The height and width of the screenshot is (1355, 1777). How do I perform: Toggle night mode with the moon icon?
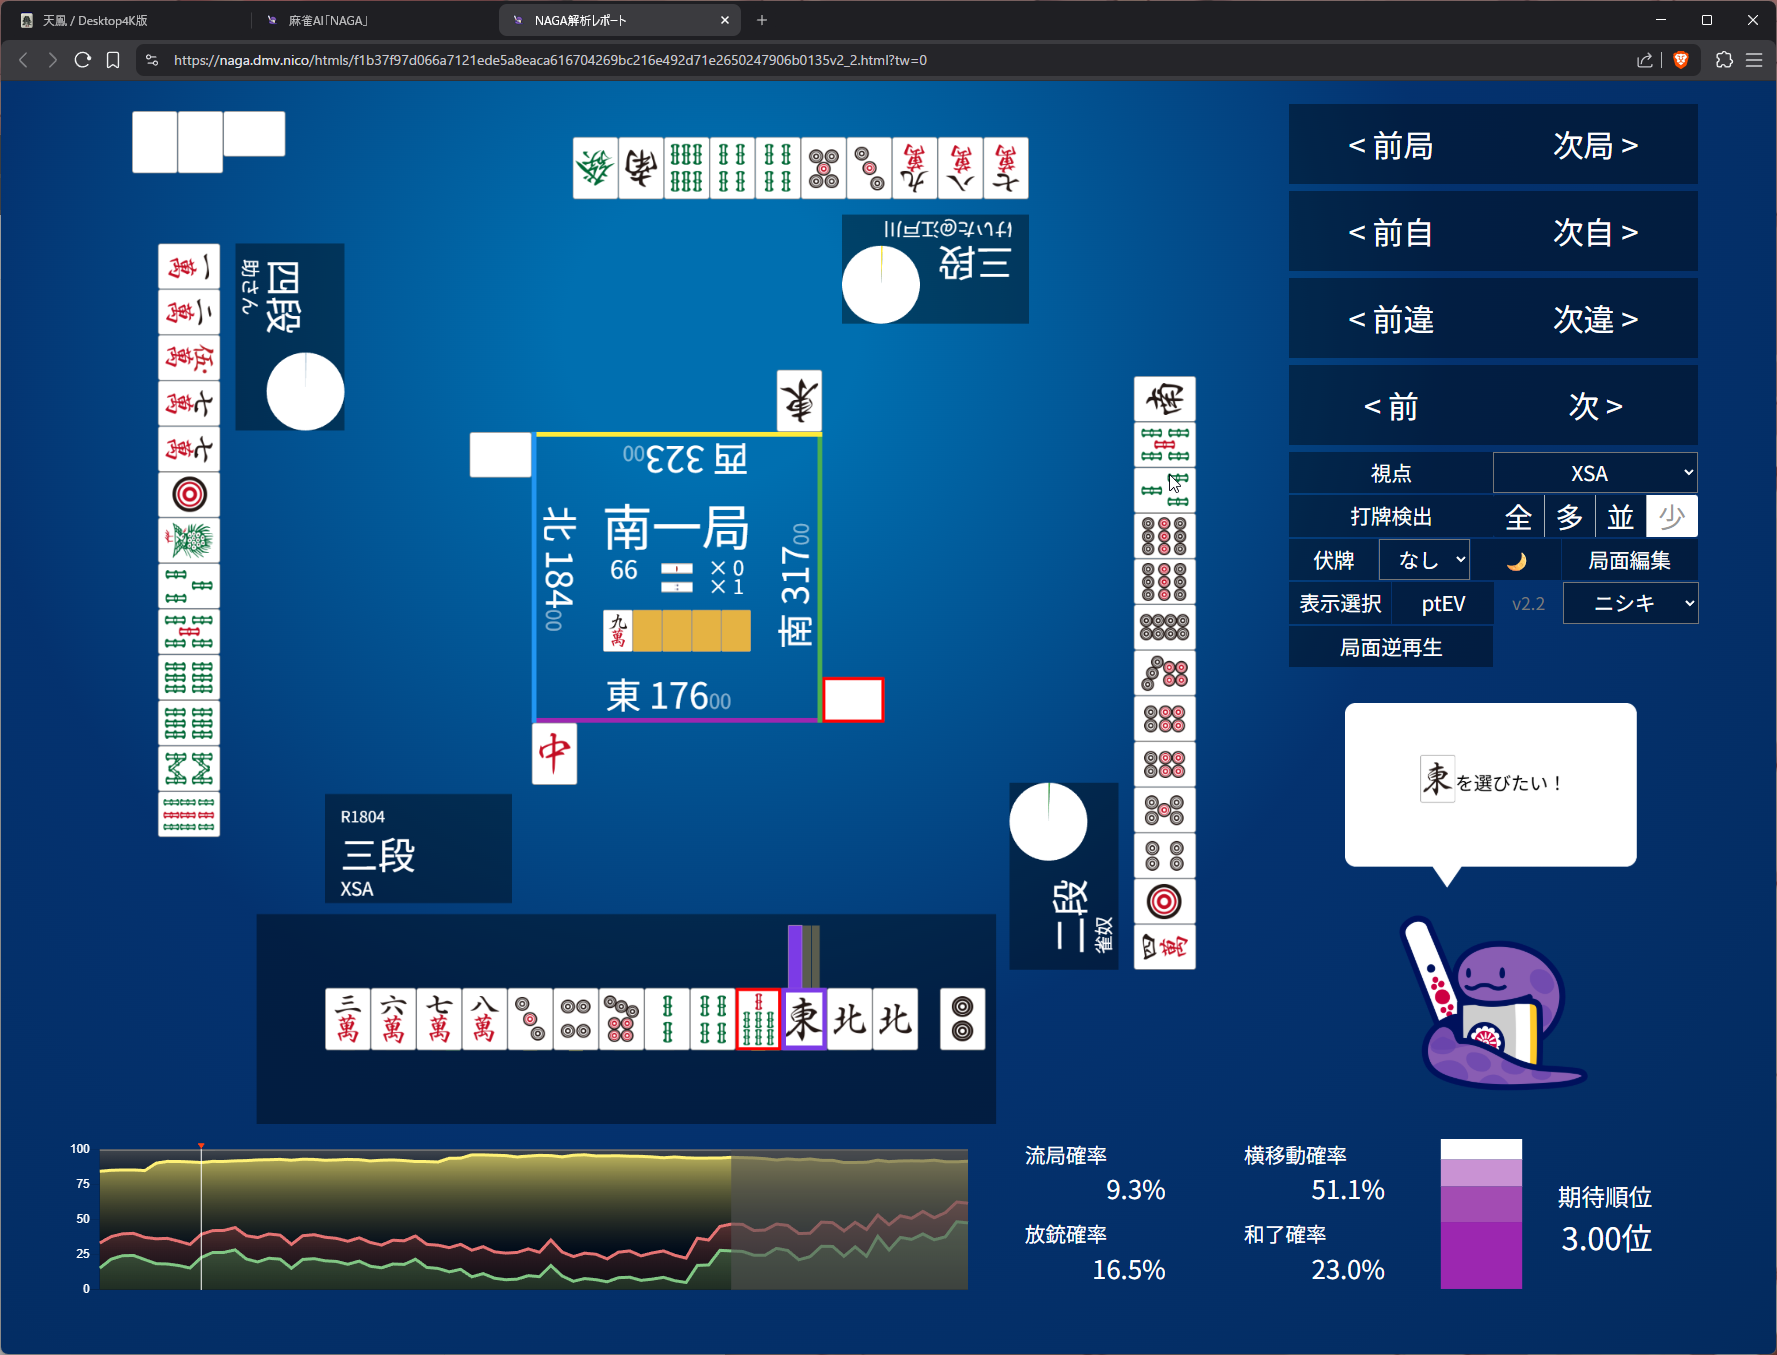click(1516, 561)
